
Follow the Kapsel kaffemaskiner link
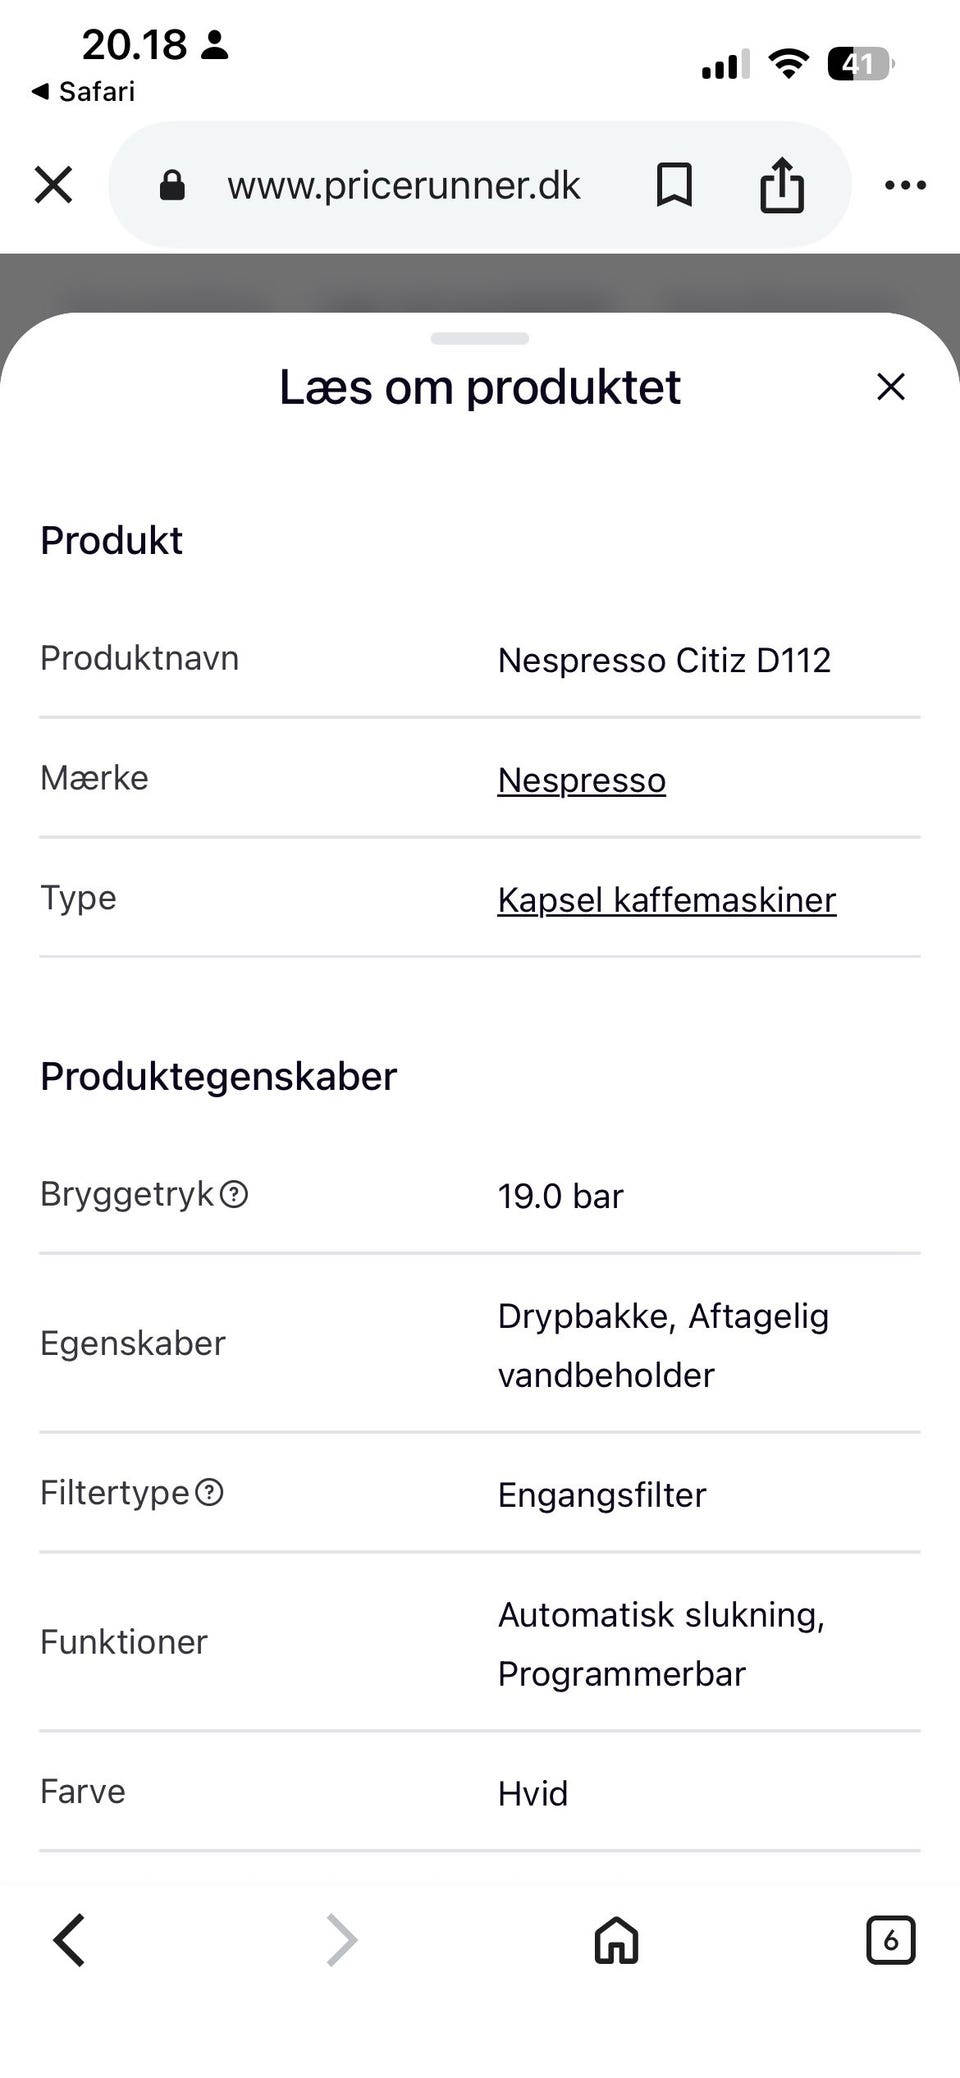(x=666, y=900)
